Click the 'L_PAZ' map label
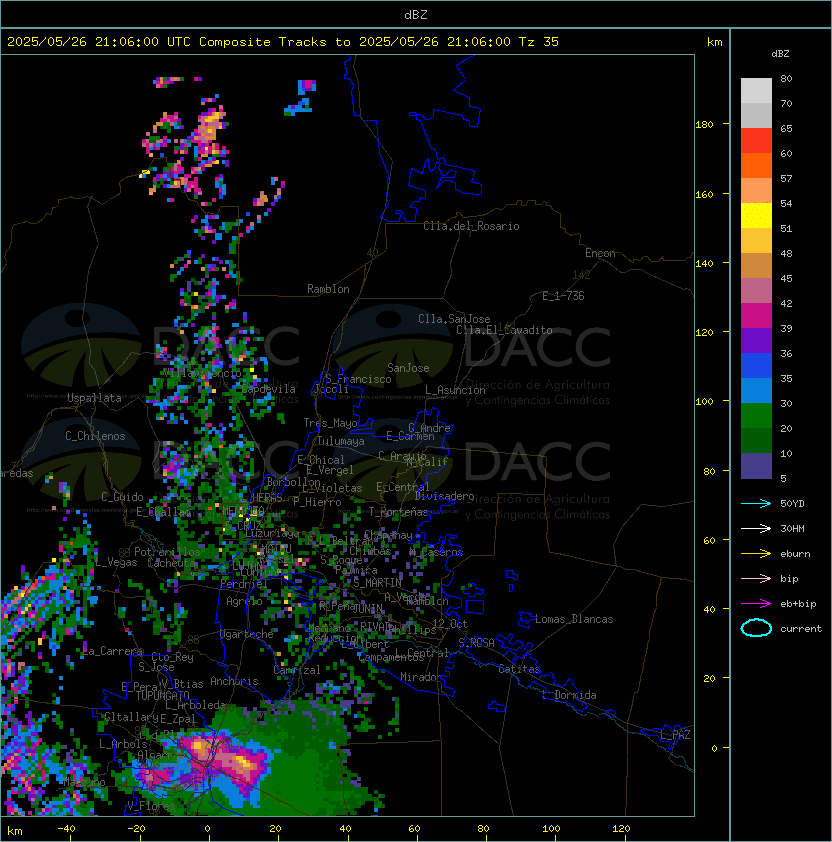Viewport: 832px width, 842px height. [675, 735]
